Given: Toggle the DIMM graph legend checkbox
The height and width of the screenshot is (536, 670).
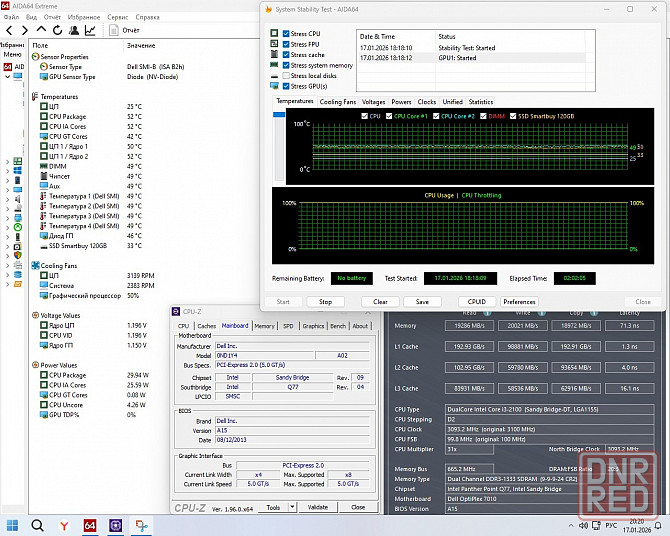Looking at the screenshot, I should [483, 116].
